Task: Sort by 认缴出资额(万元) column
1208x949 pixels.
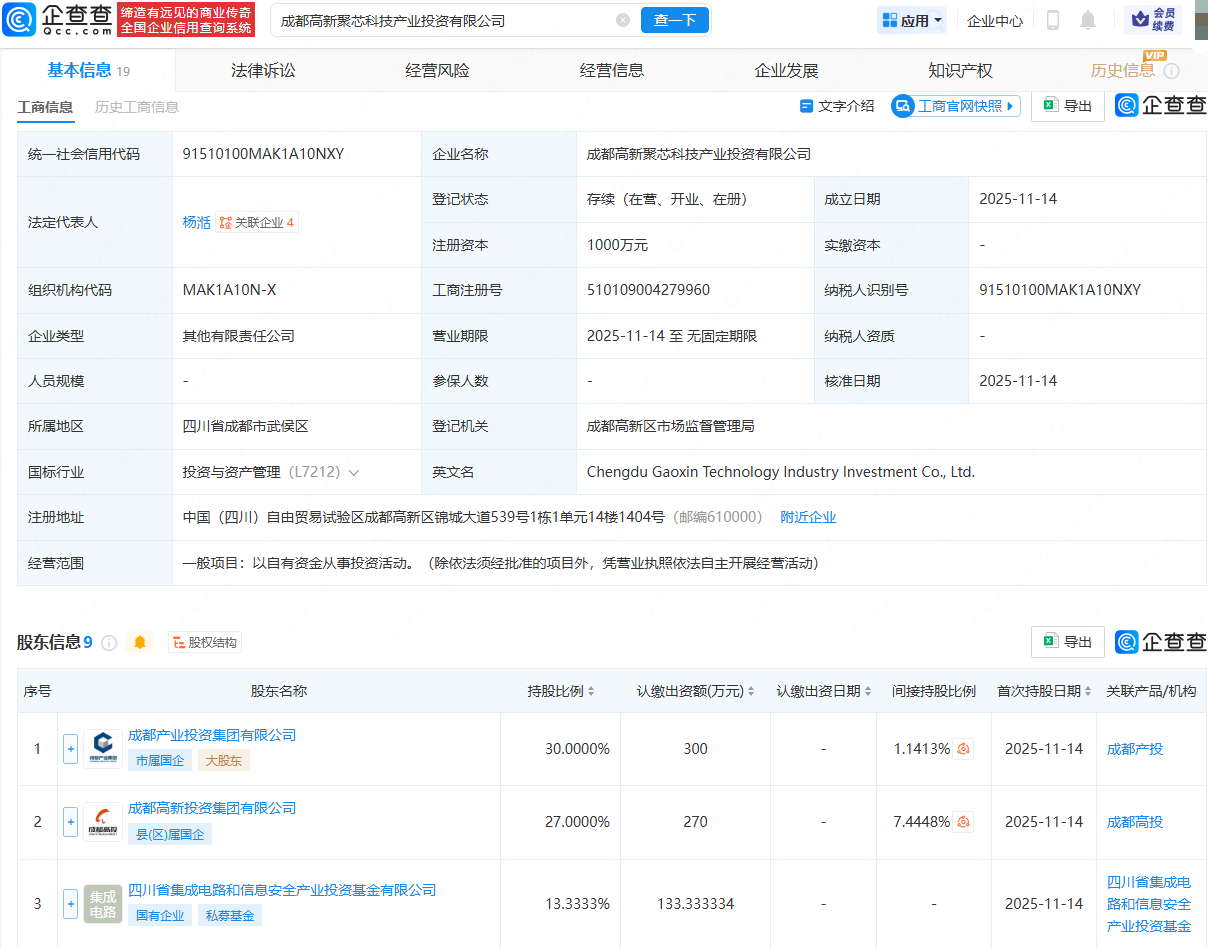Action: coord(751,692)
